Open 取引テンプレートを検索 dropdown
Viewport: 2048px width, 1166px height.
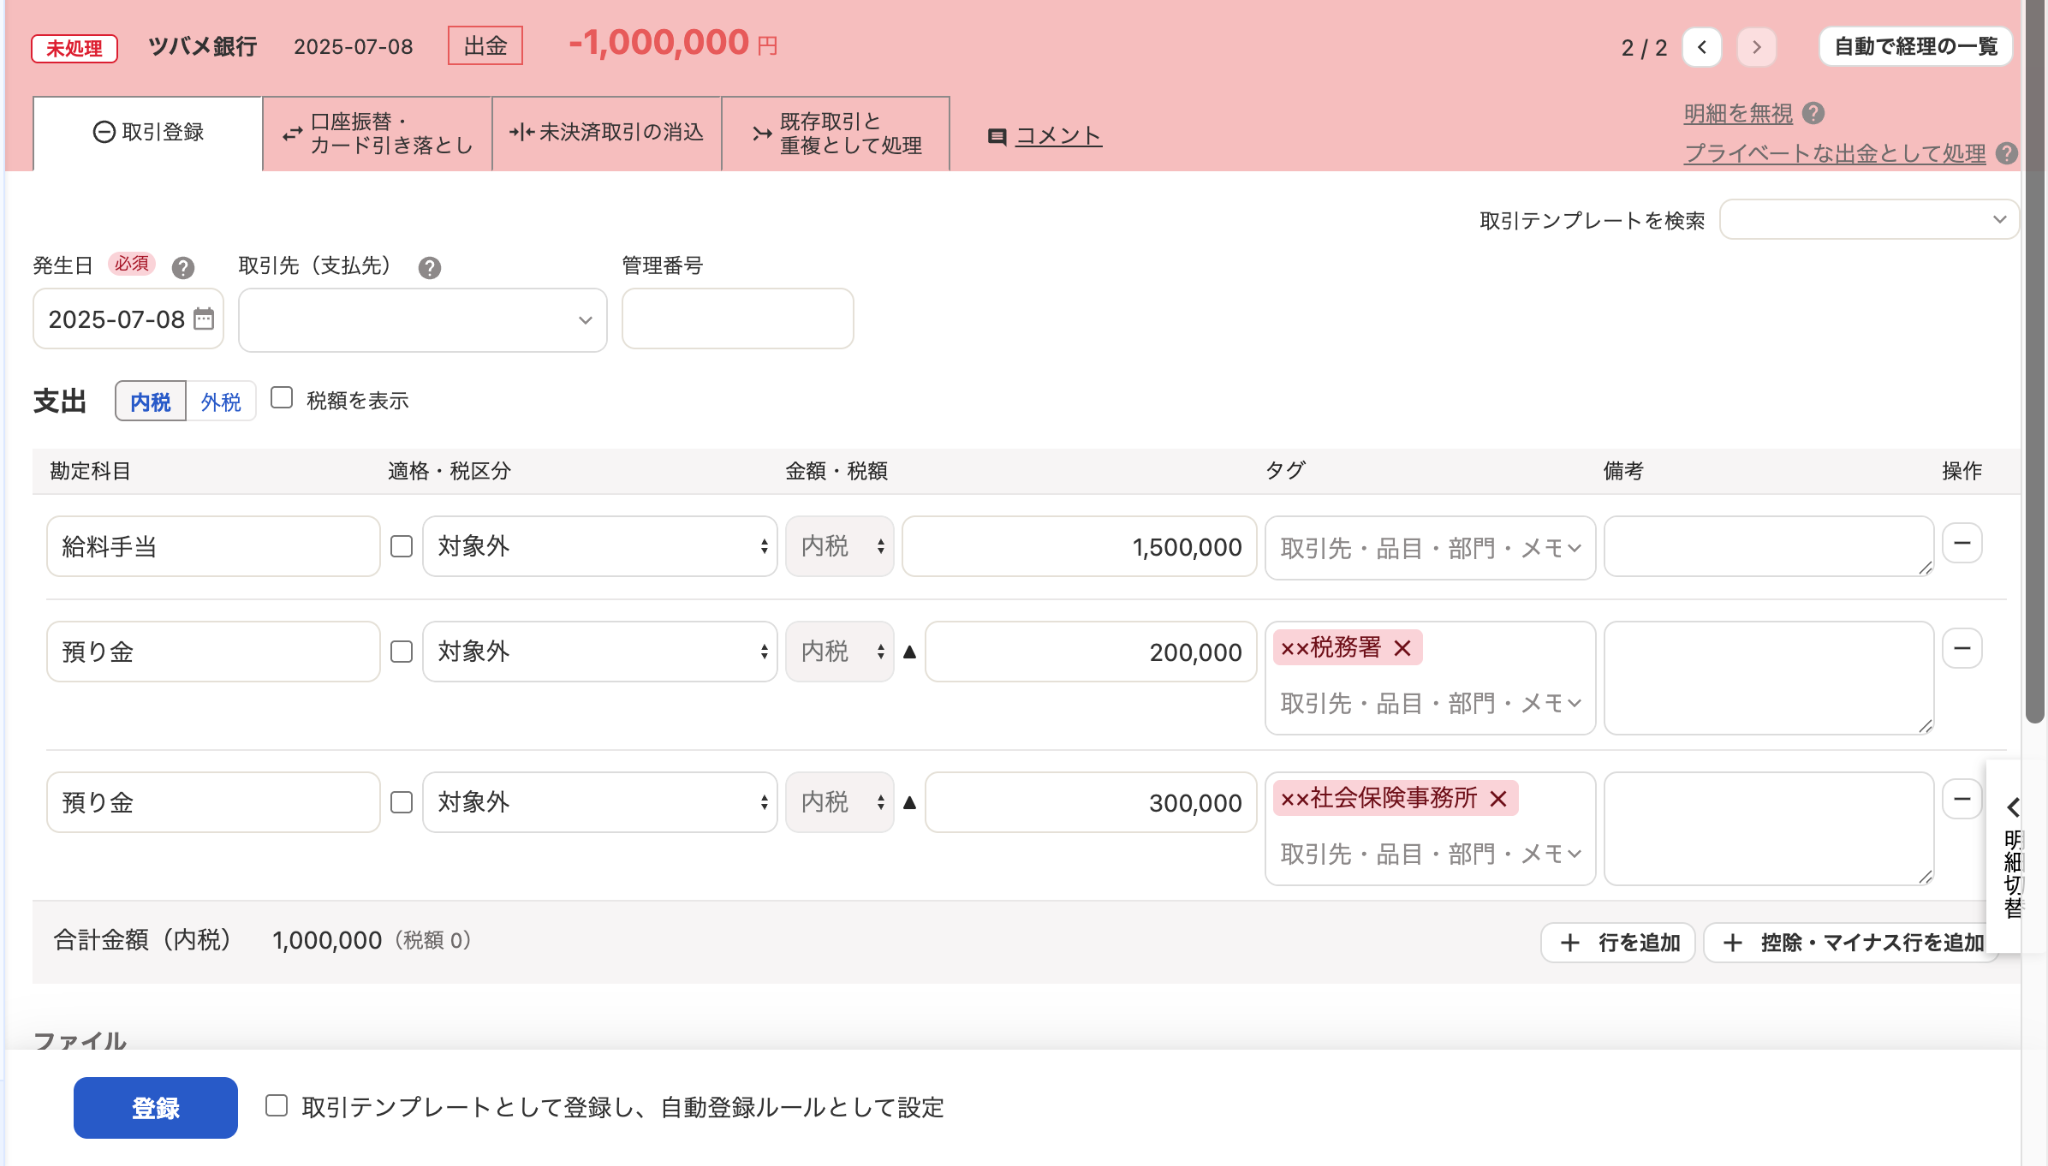pyautogui.click(x=1869, y=219)
